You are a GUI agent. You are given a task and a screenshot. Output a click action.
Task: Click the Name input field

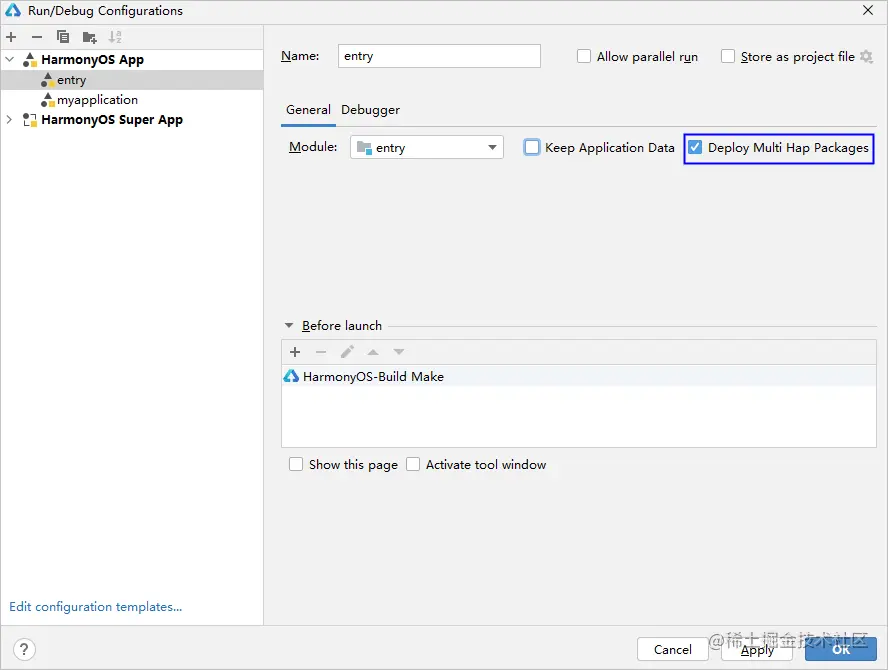coord(439,56)
